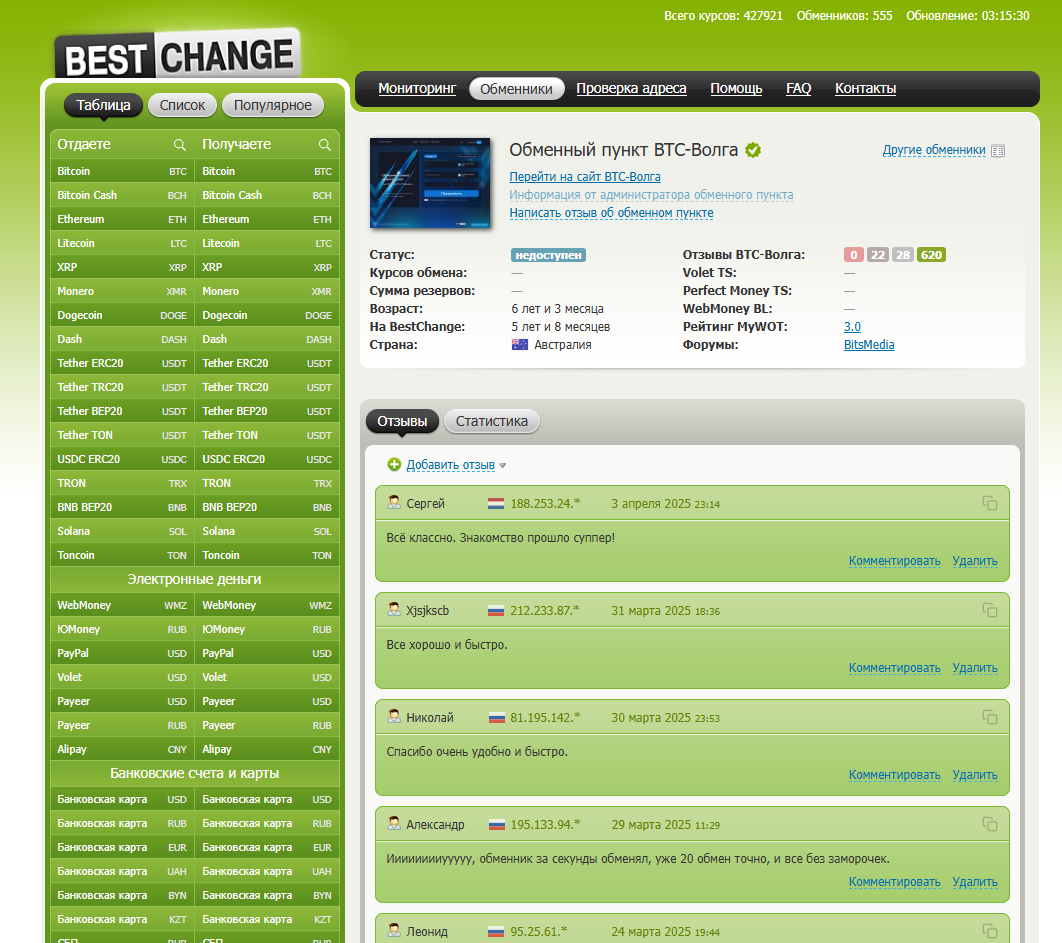Click the user avatar icon next to Александр
The height and width of the screenshot is (943, 1062).
[394, 824]
